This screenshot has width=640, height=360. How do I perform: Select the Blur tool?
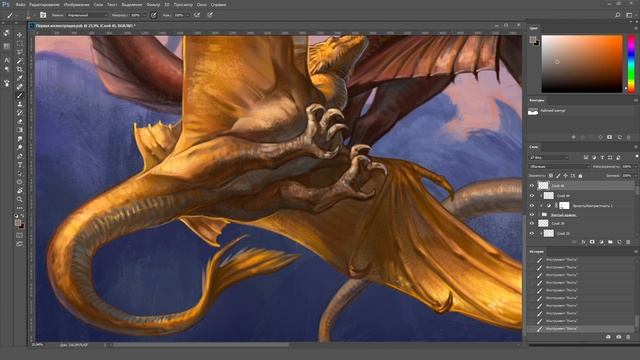coord(20,139)
